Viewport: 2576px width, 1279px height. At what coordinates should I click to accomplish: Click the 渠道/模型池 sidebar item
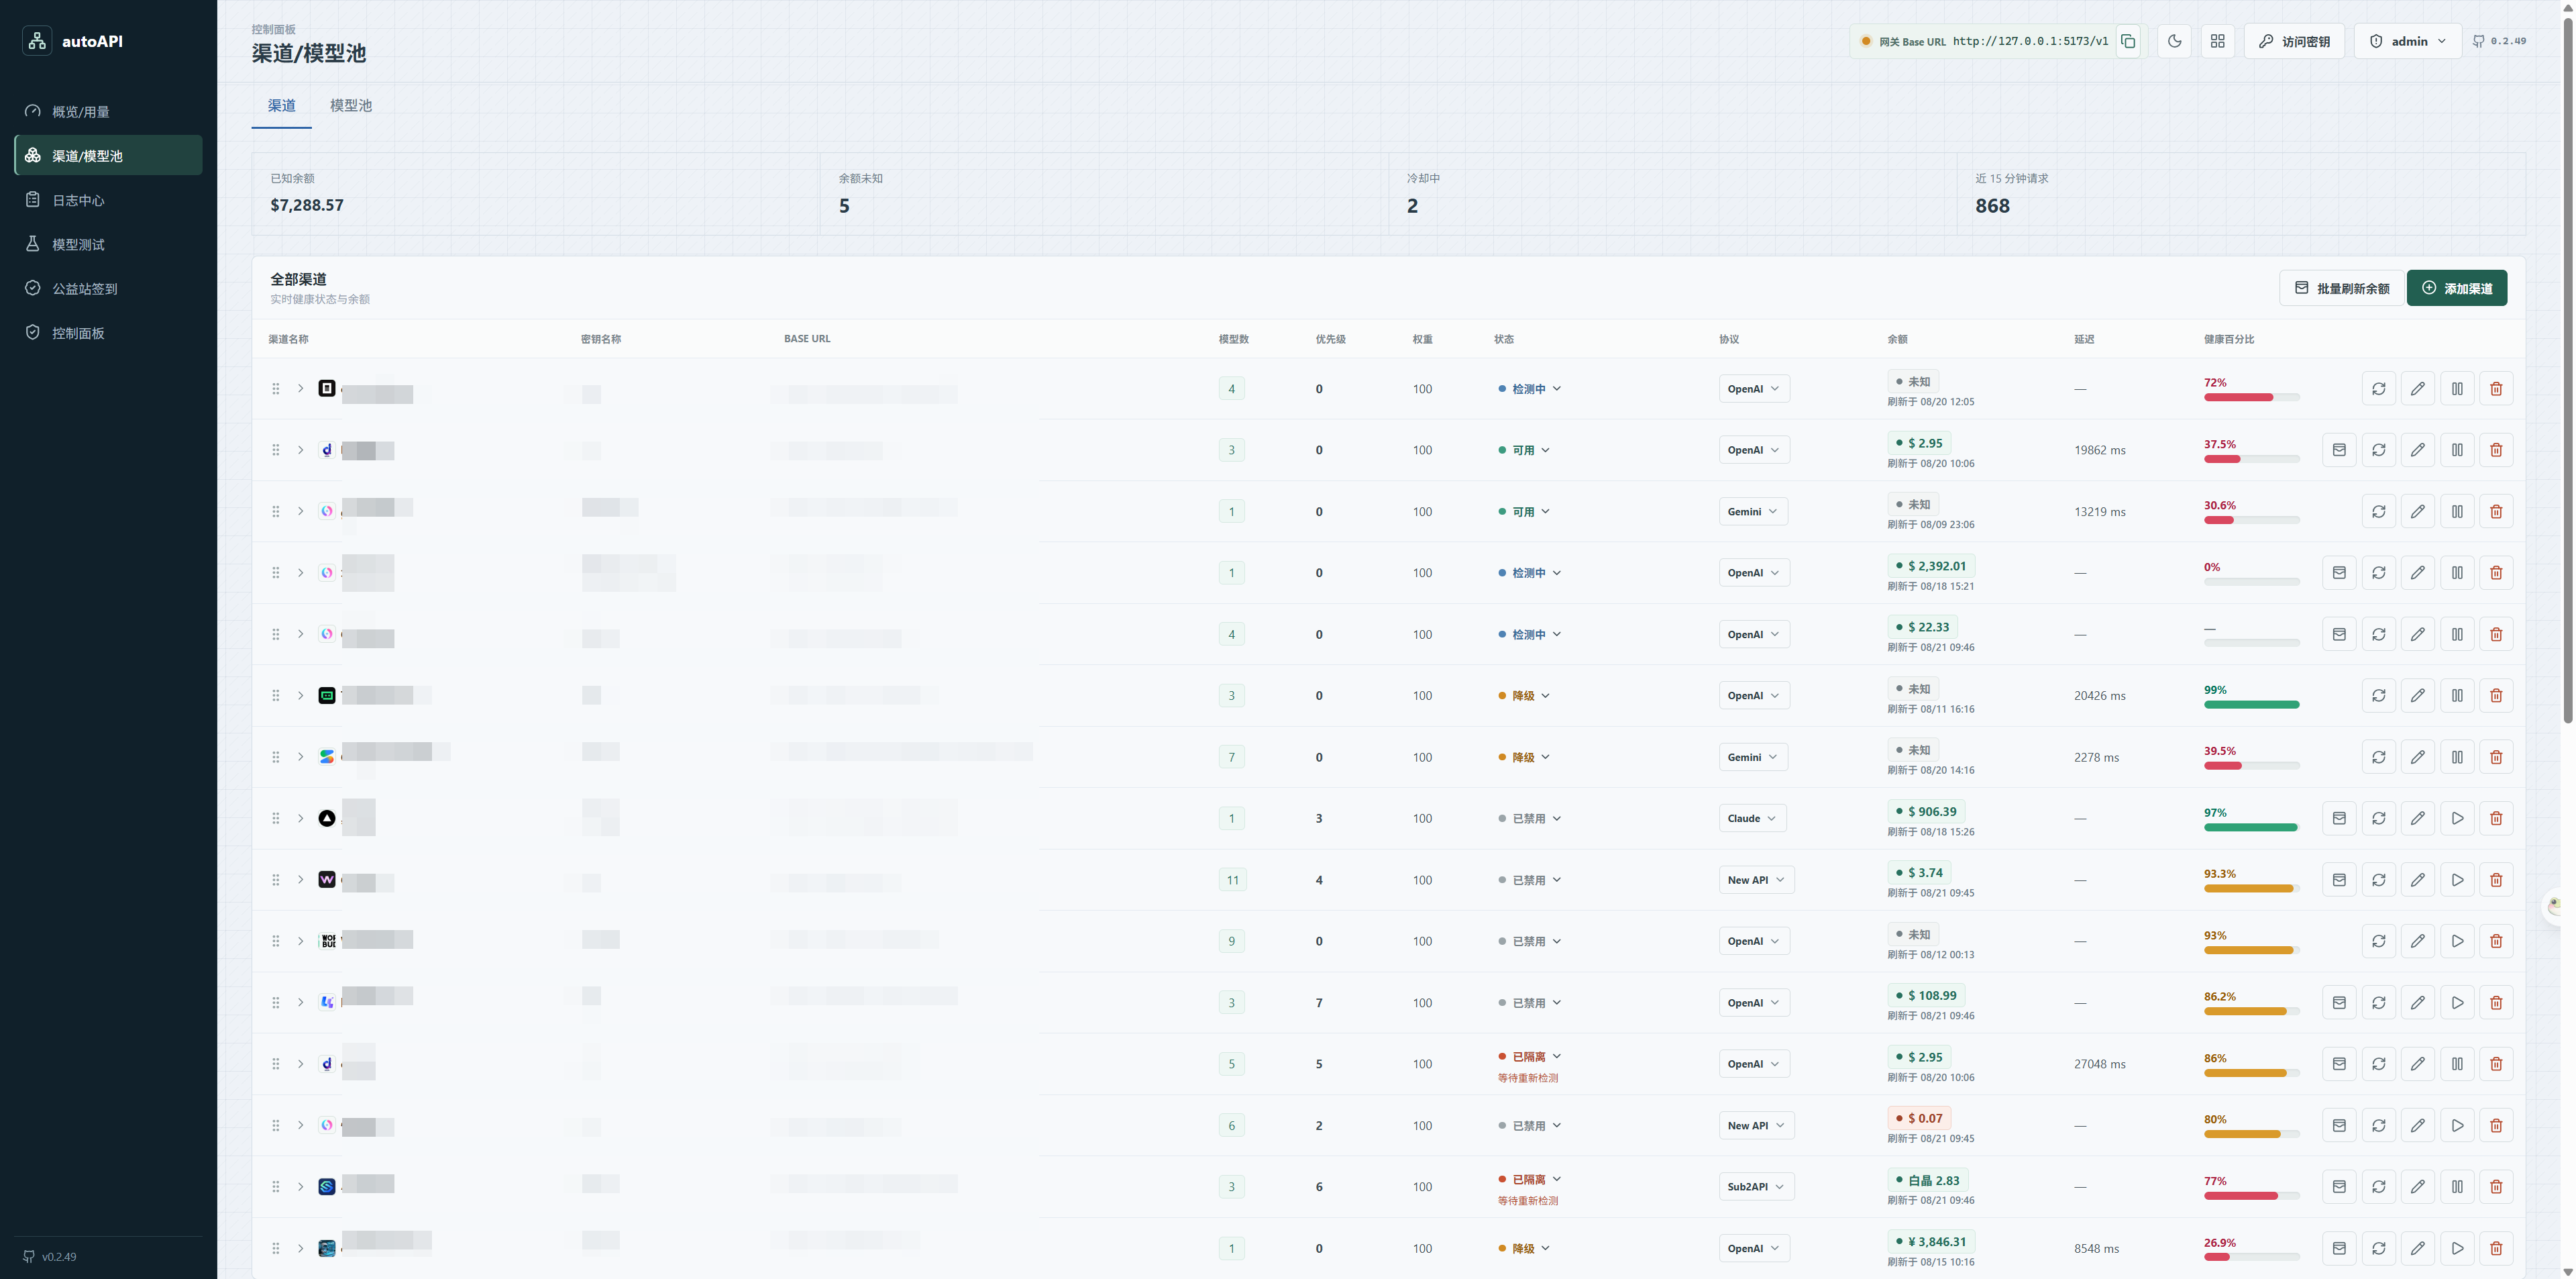pyautogui.click(x=108, y=156)
